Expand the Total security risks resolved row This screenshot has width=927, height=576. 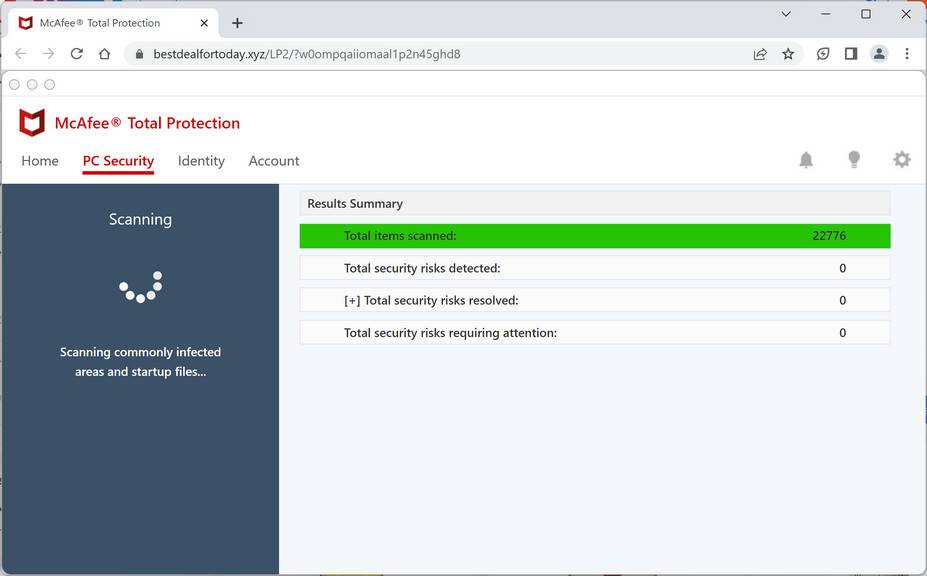pyautogui.click(x=352, y=300)
